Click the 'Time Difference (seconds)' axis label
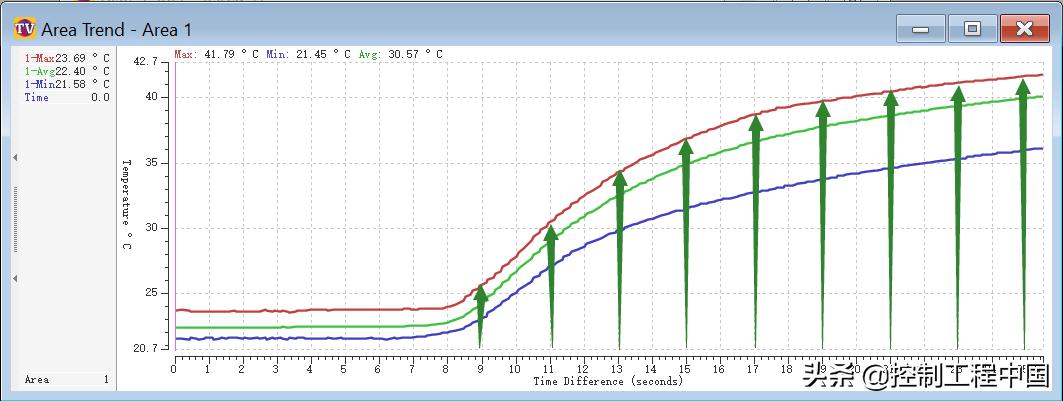The image size is (1063, 401). pos(608,381)
